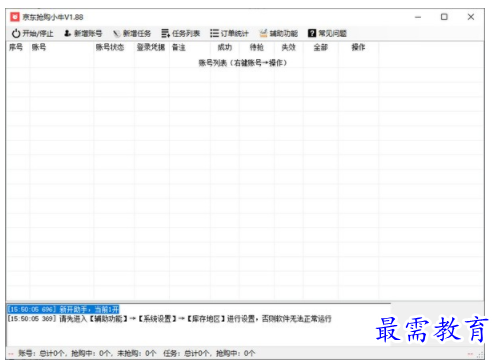Sort by the 序号 column header

pos(16,47)
